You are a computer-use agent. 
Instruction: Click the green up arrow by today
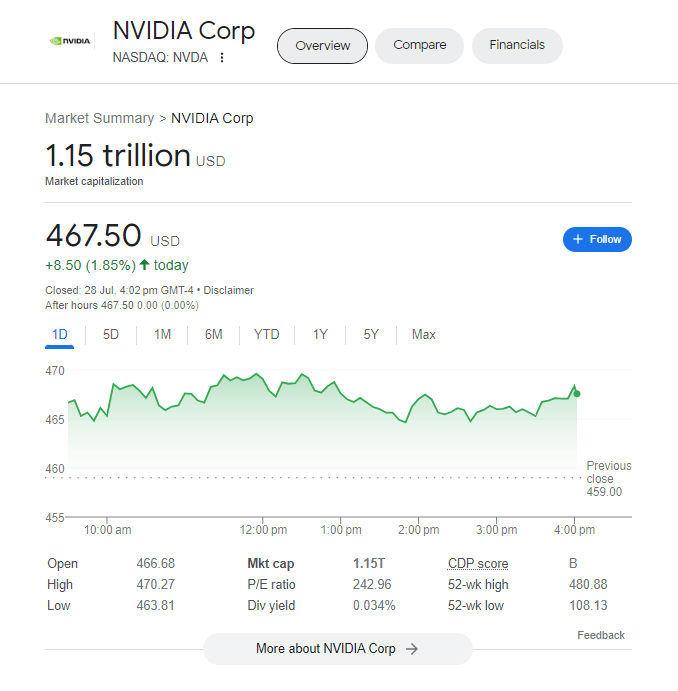coord(145,265)
